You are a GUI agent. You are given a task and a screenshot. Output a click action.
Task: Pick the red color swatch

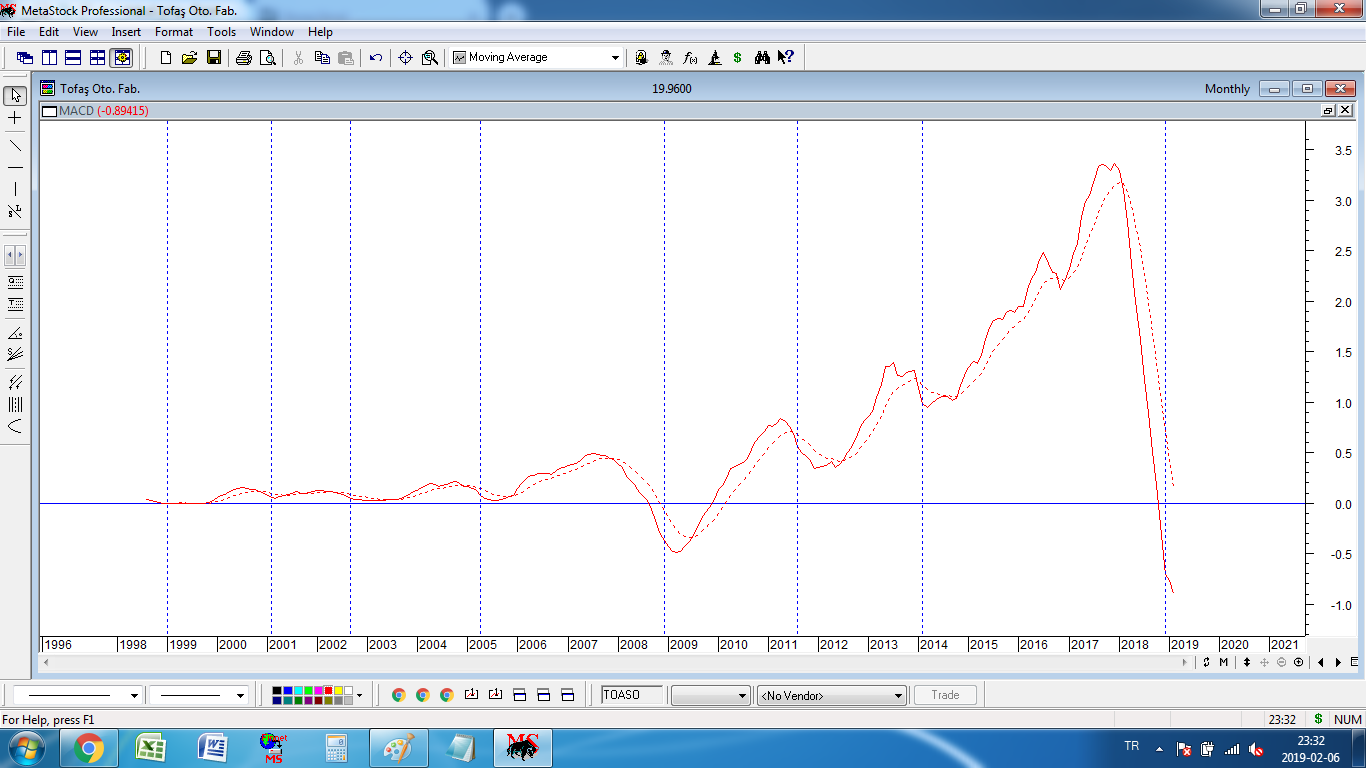[328, 690]
